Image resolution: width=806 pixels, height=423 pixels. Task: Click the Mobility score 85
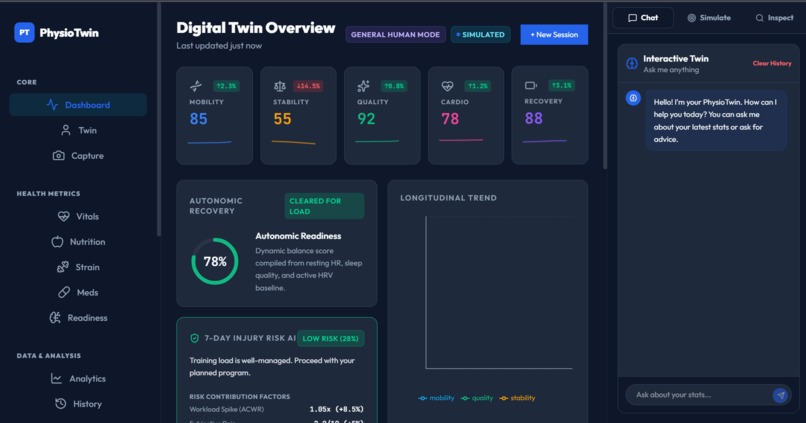point(198,119)
